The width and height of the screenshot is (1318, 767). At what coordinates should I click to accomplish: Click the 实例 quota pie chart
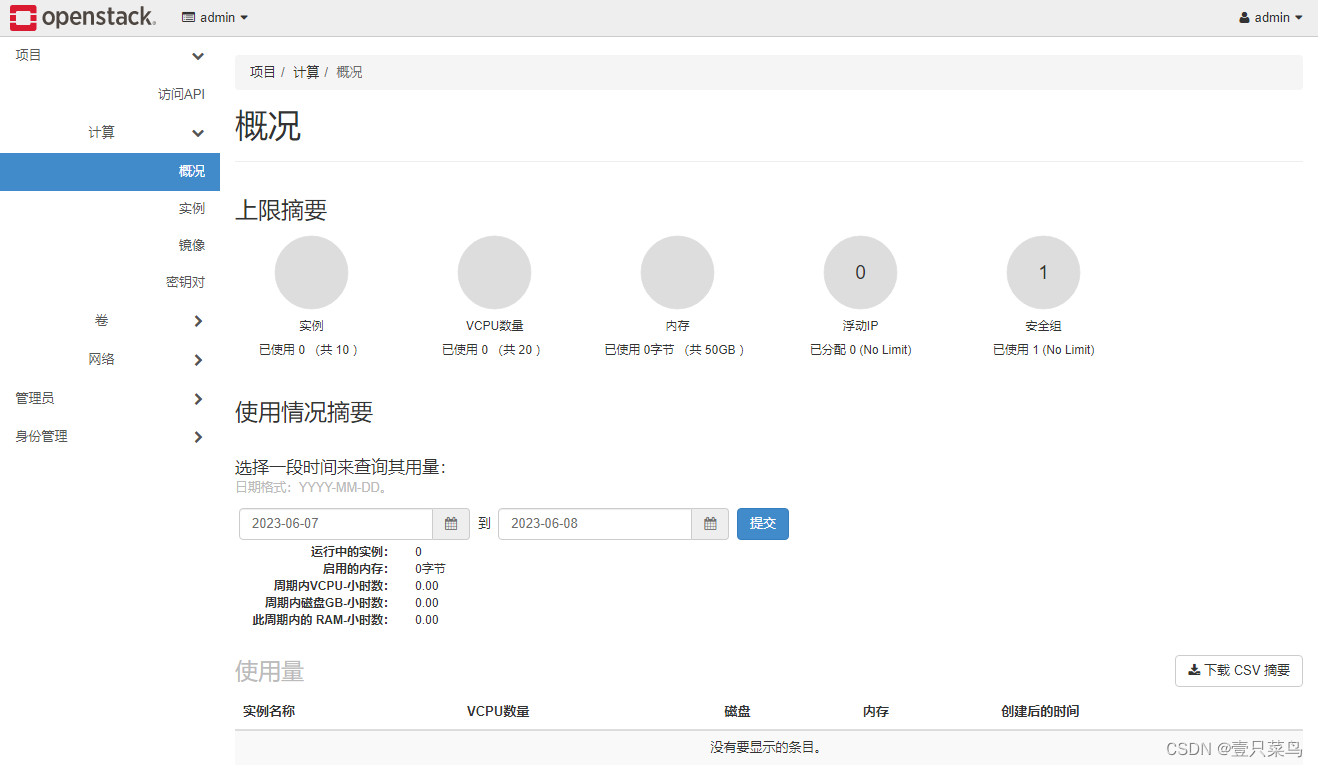[x=311, y=272]
